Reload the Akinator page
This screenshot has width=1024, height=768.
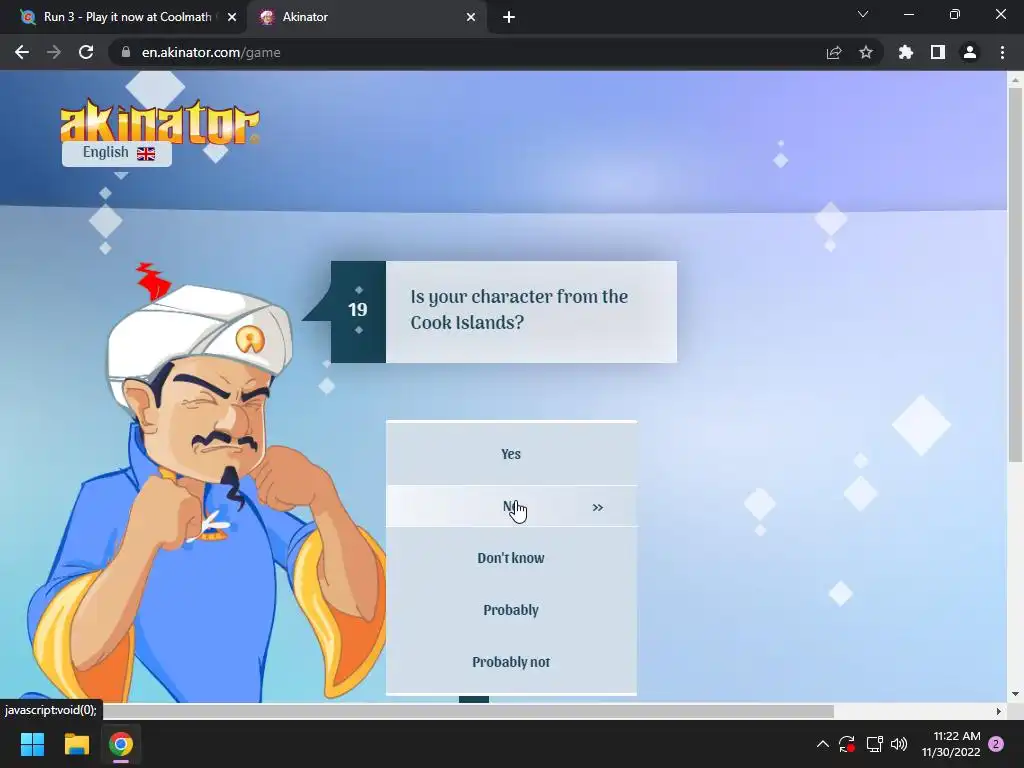[86, 52]
